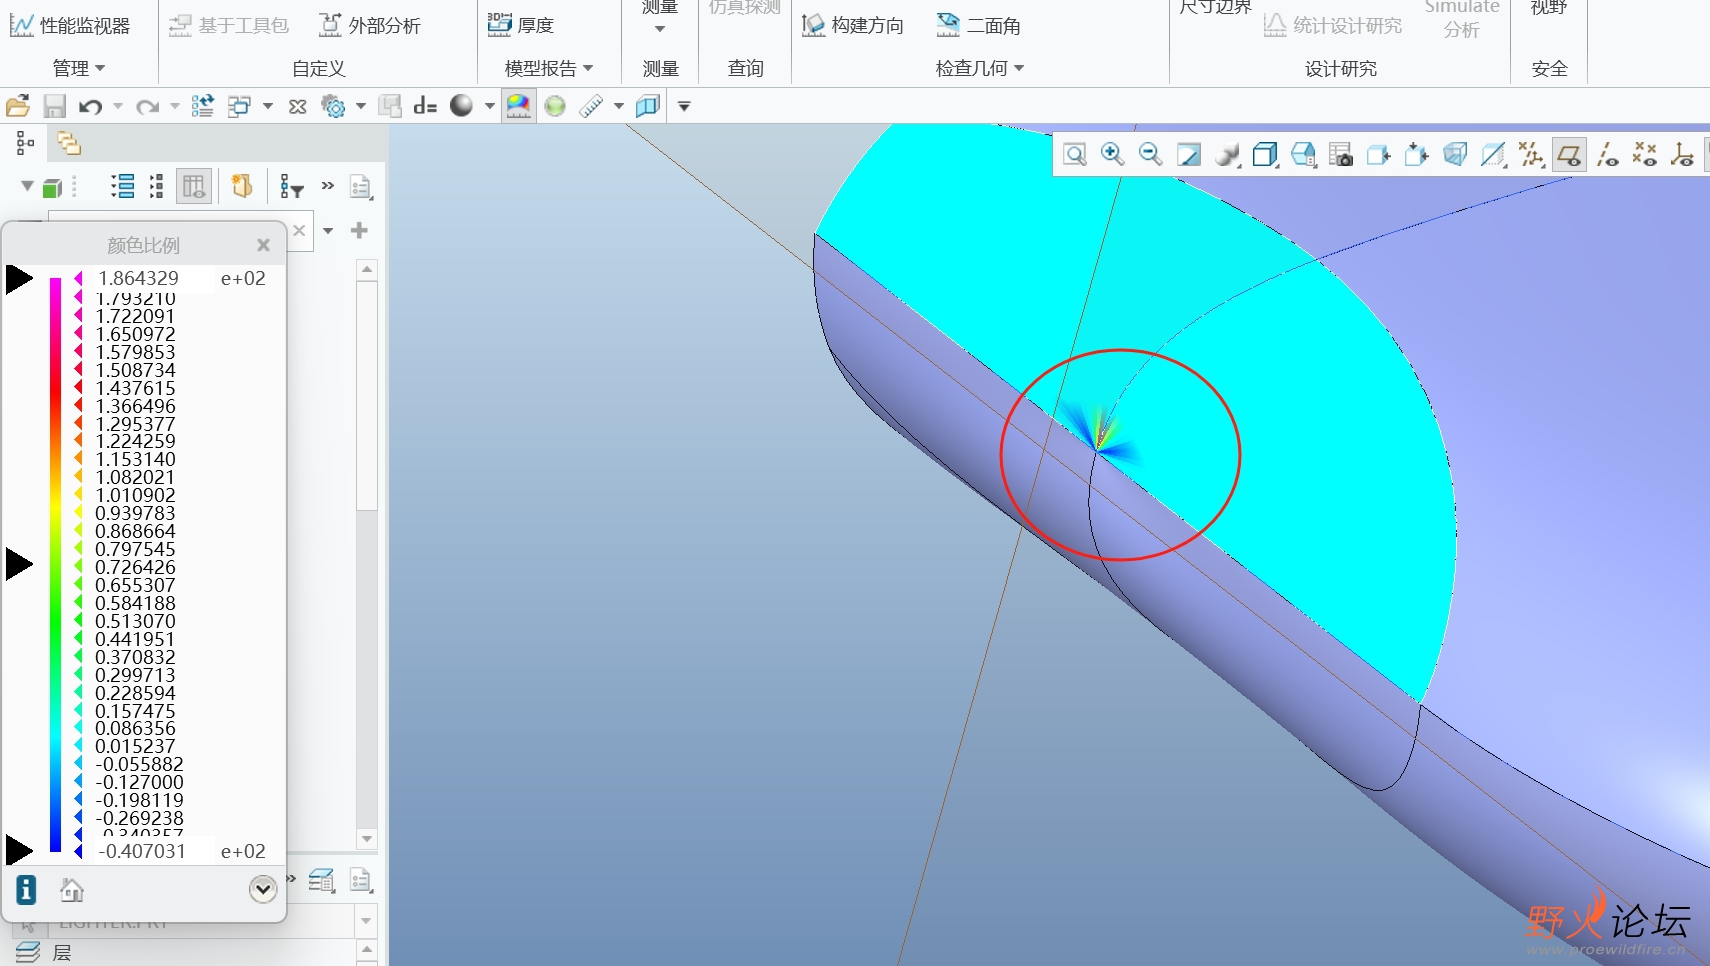This screenshot has width=1710, height=966.
Task: Toggle datum point display
Action: point(1645,155)
